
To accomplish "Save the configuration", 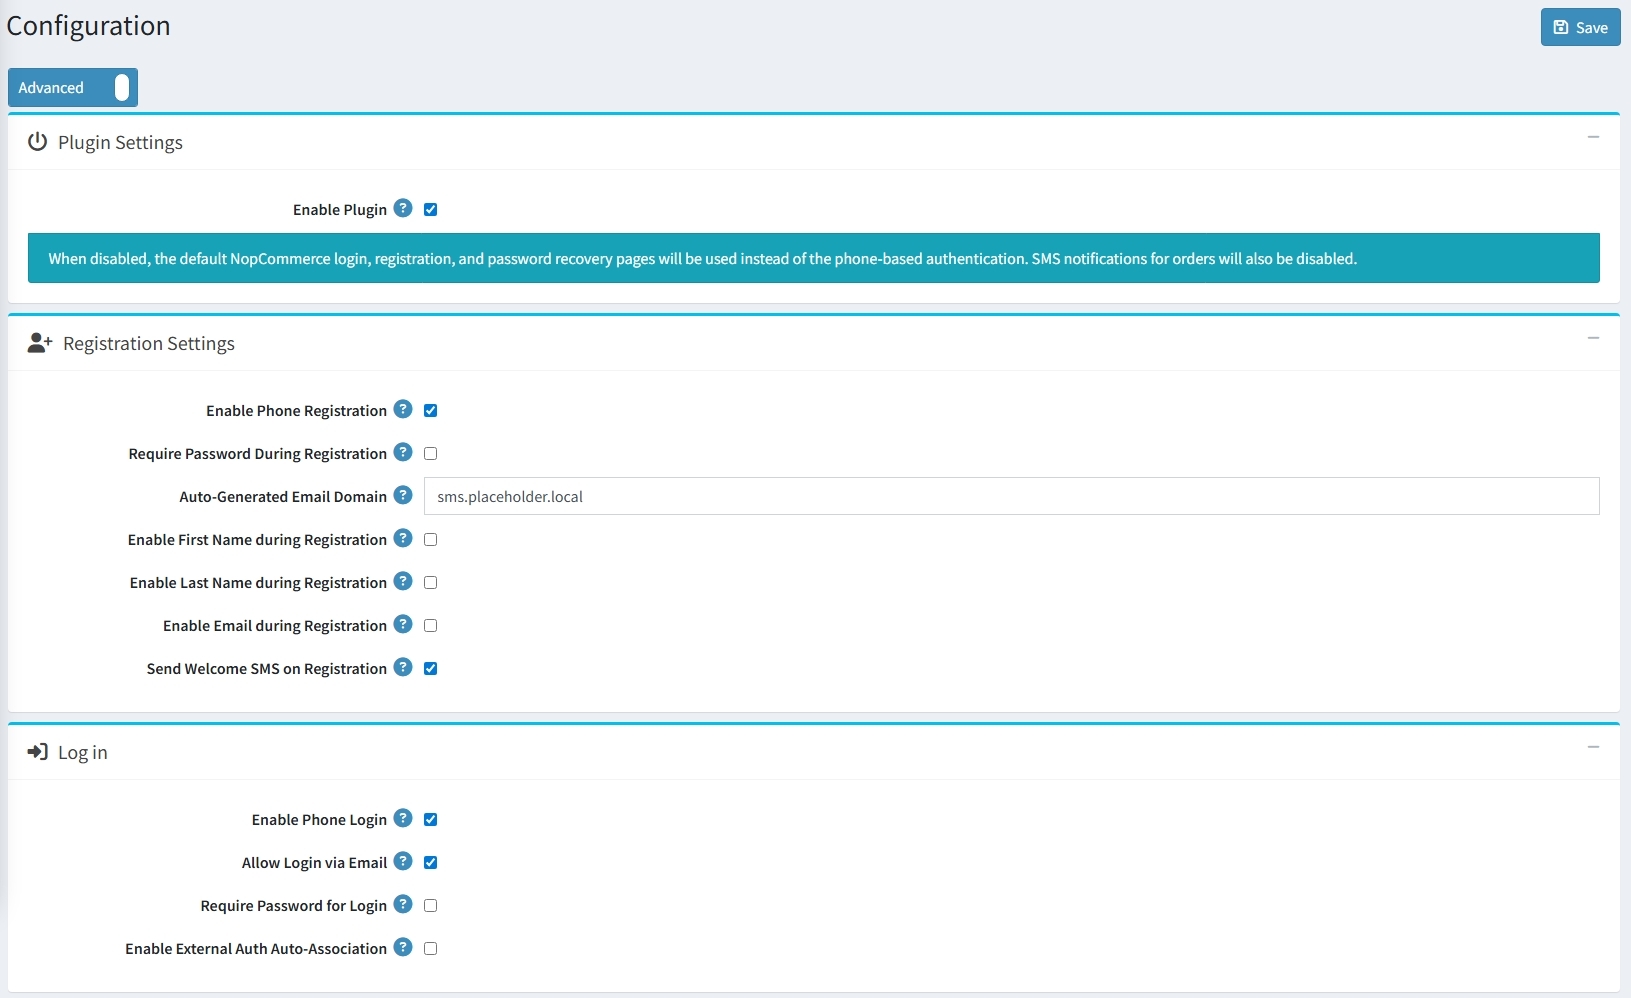I will (x=1580, y=28).
